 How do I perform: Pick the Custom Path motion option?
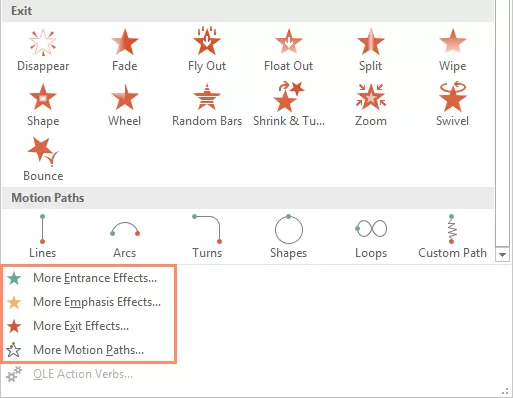tap(452, 236)
